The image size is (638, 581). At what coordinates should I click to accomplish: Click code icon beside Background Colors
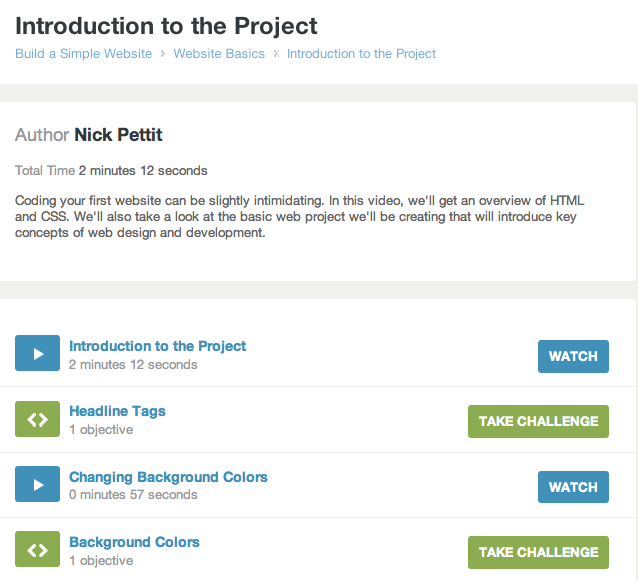point(37,550)
